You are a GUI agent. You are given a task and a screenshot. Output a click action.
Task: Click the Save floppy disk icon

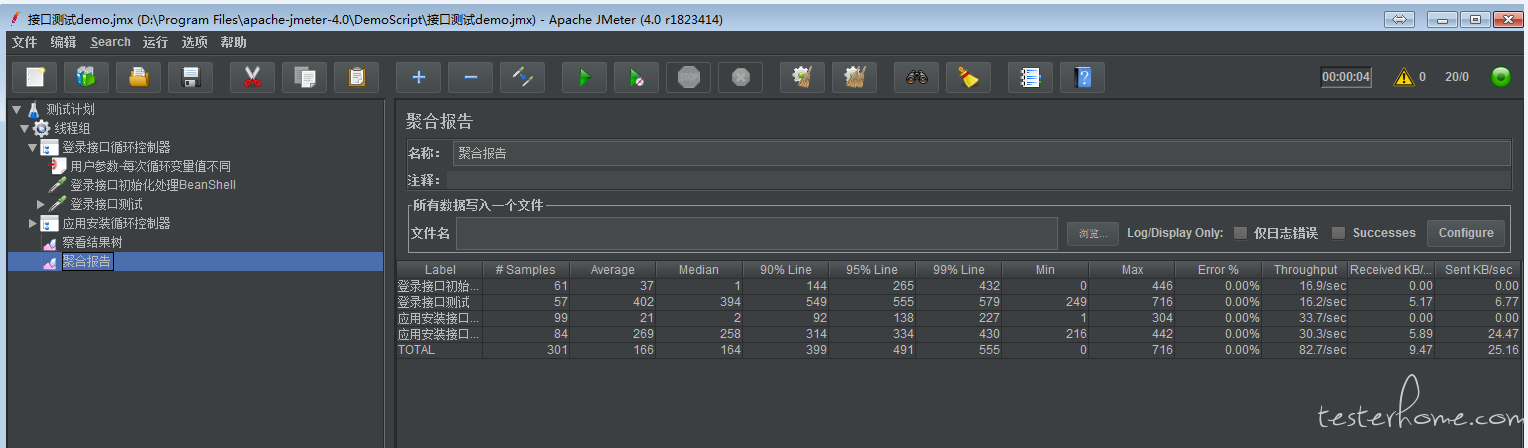pyautogui.click(x=190, y=78)
